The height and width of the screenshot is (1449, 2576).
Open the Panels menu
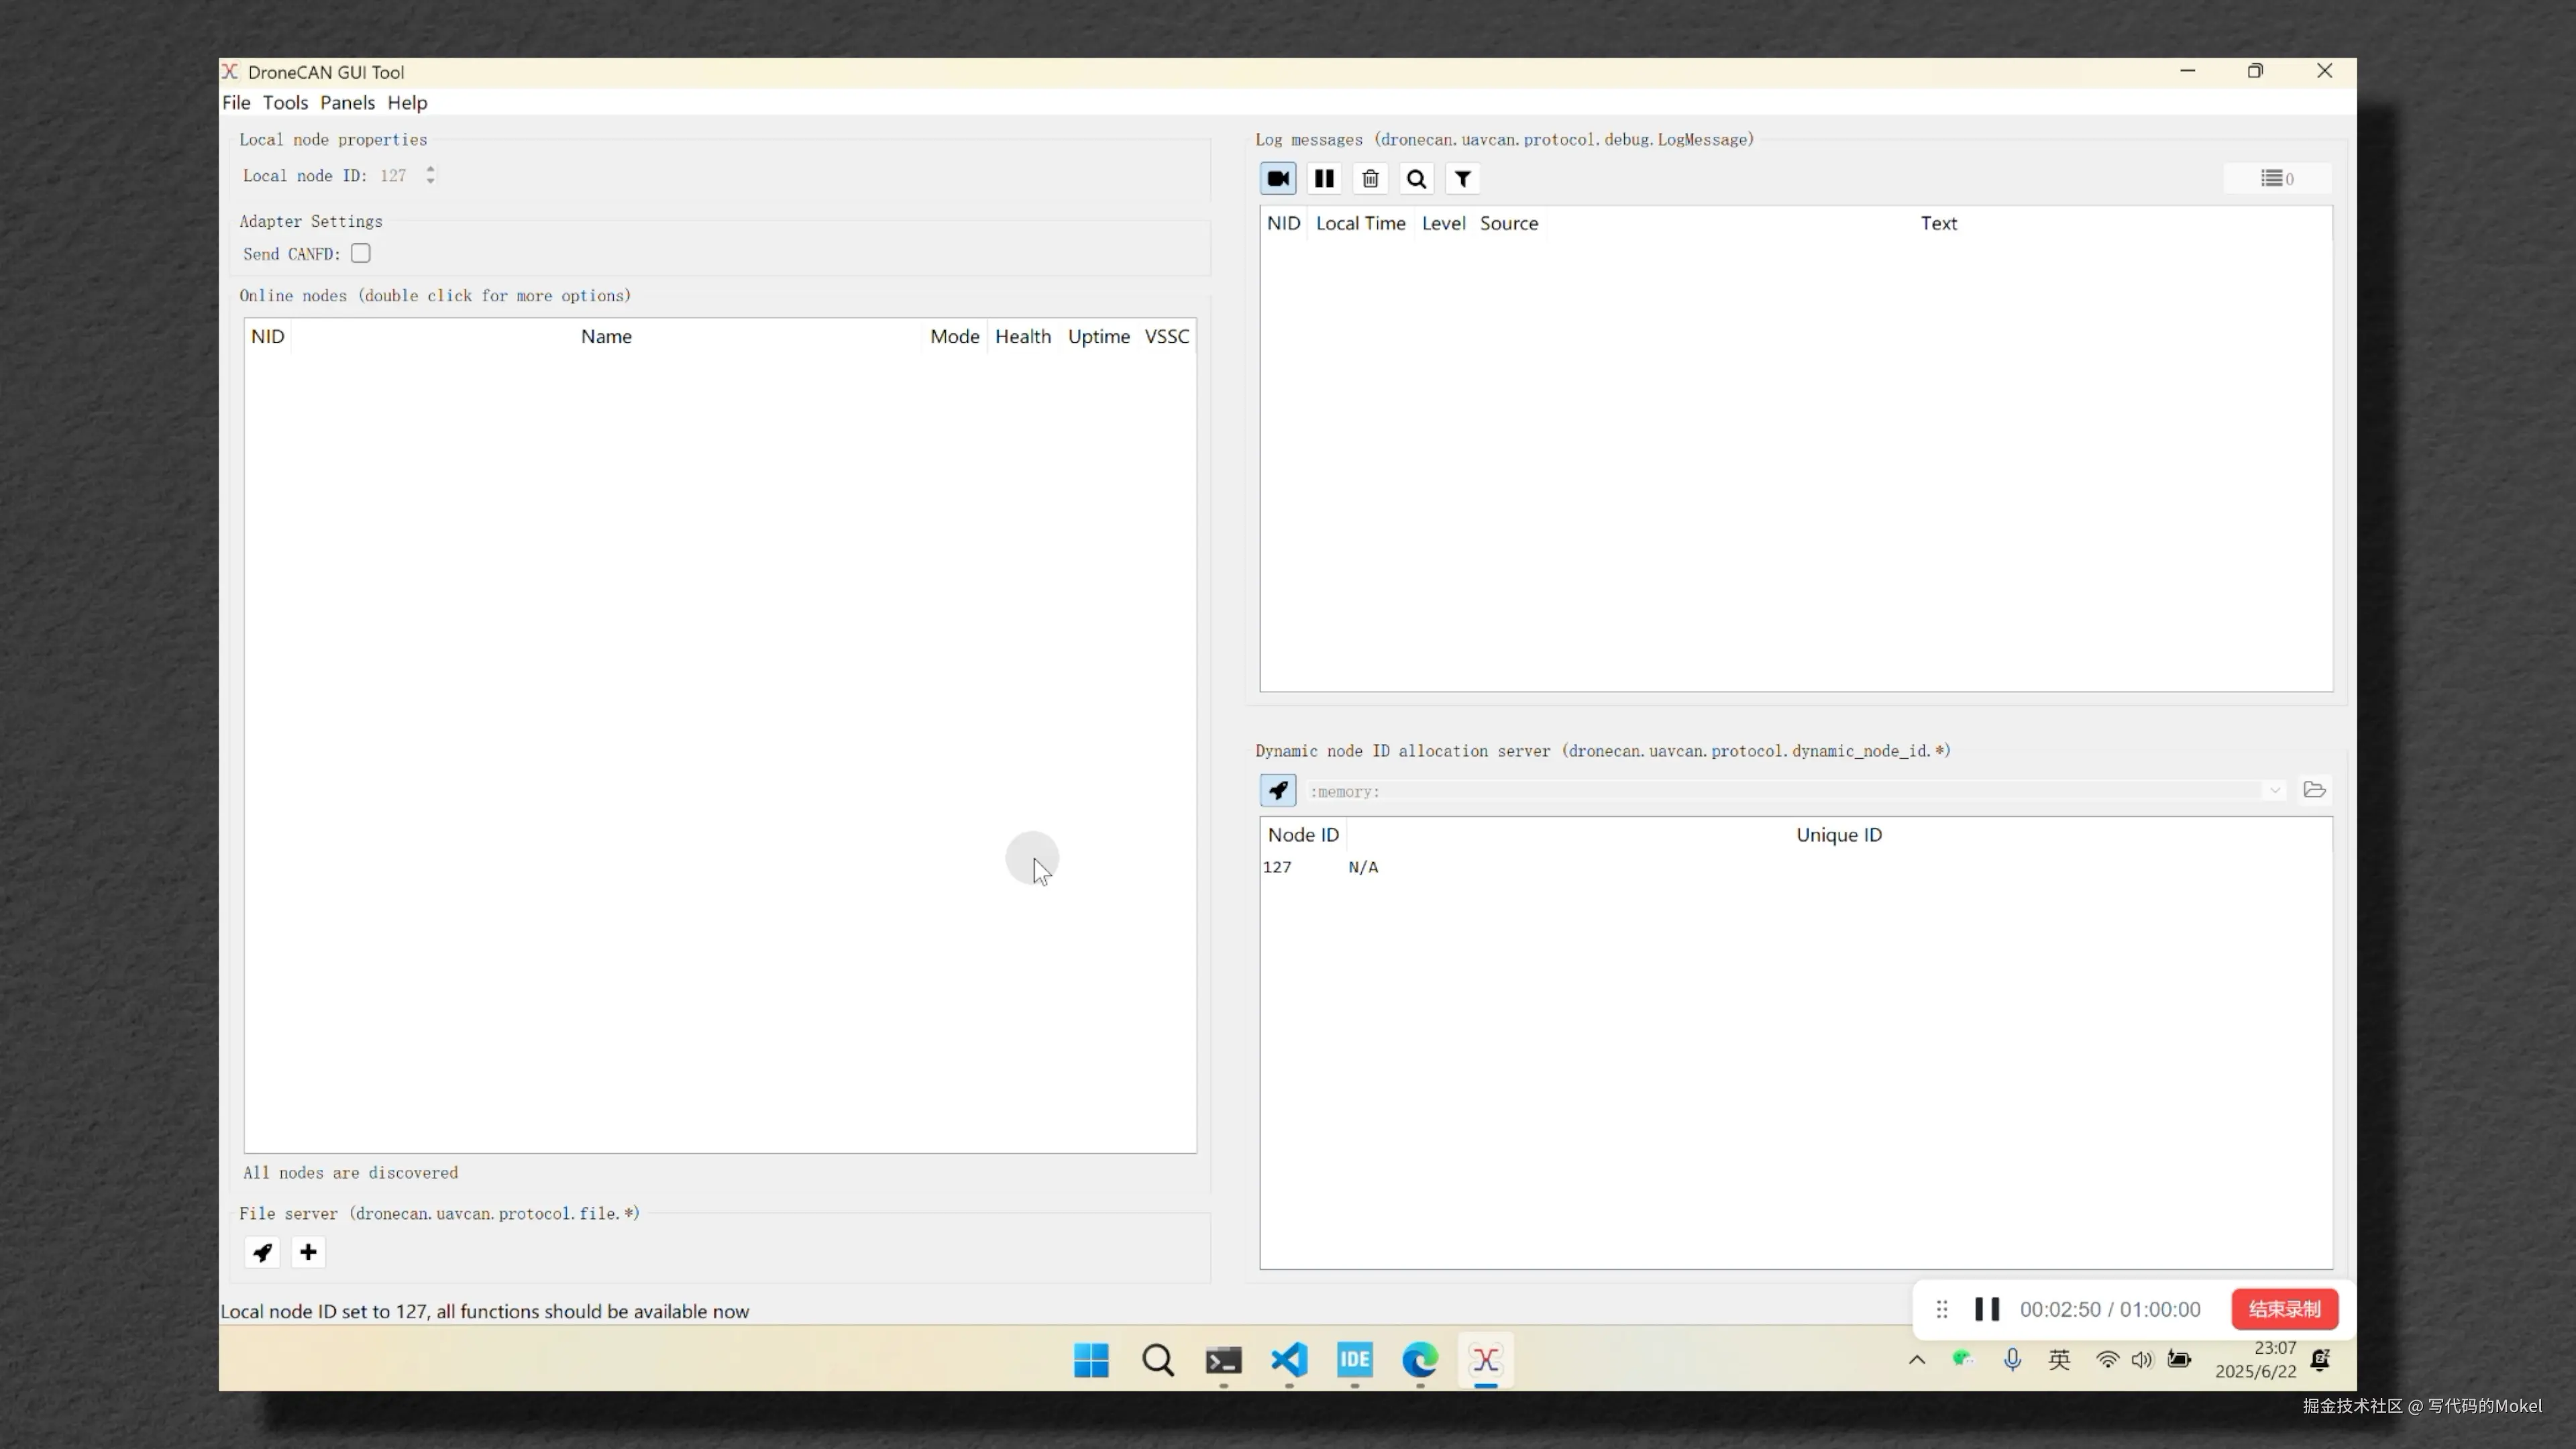pos(347,103)
